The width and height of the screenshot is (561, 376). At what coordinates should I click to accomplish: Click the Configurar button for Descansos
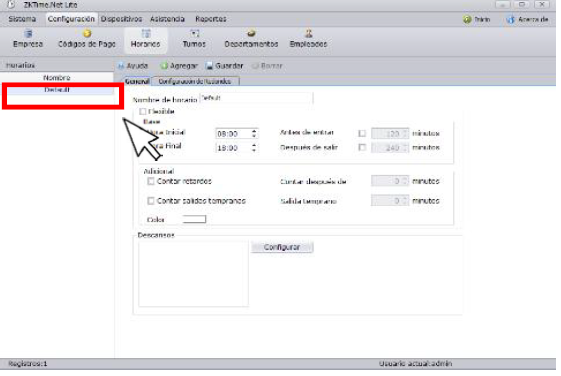click(x=282, y=247)
